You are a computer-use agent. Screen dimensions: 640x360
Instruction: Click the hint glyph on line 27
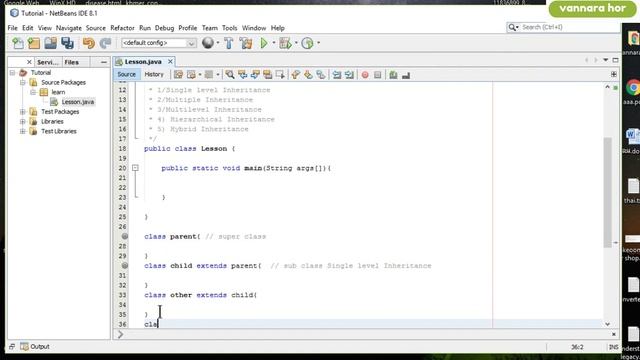pos(124,236)
